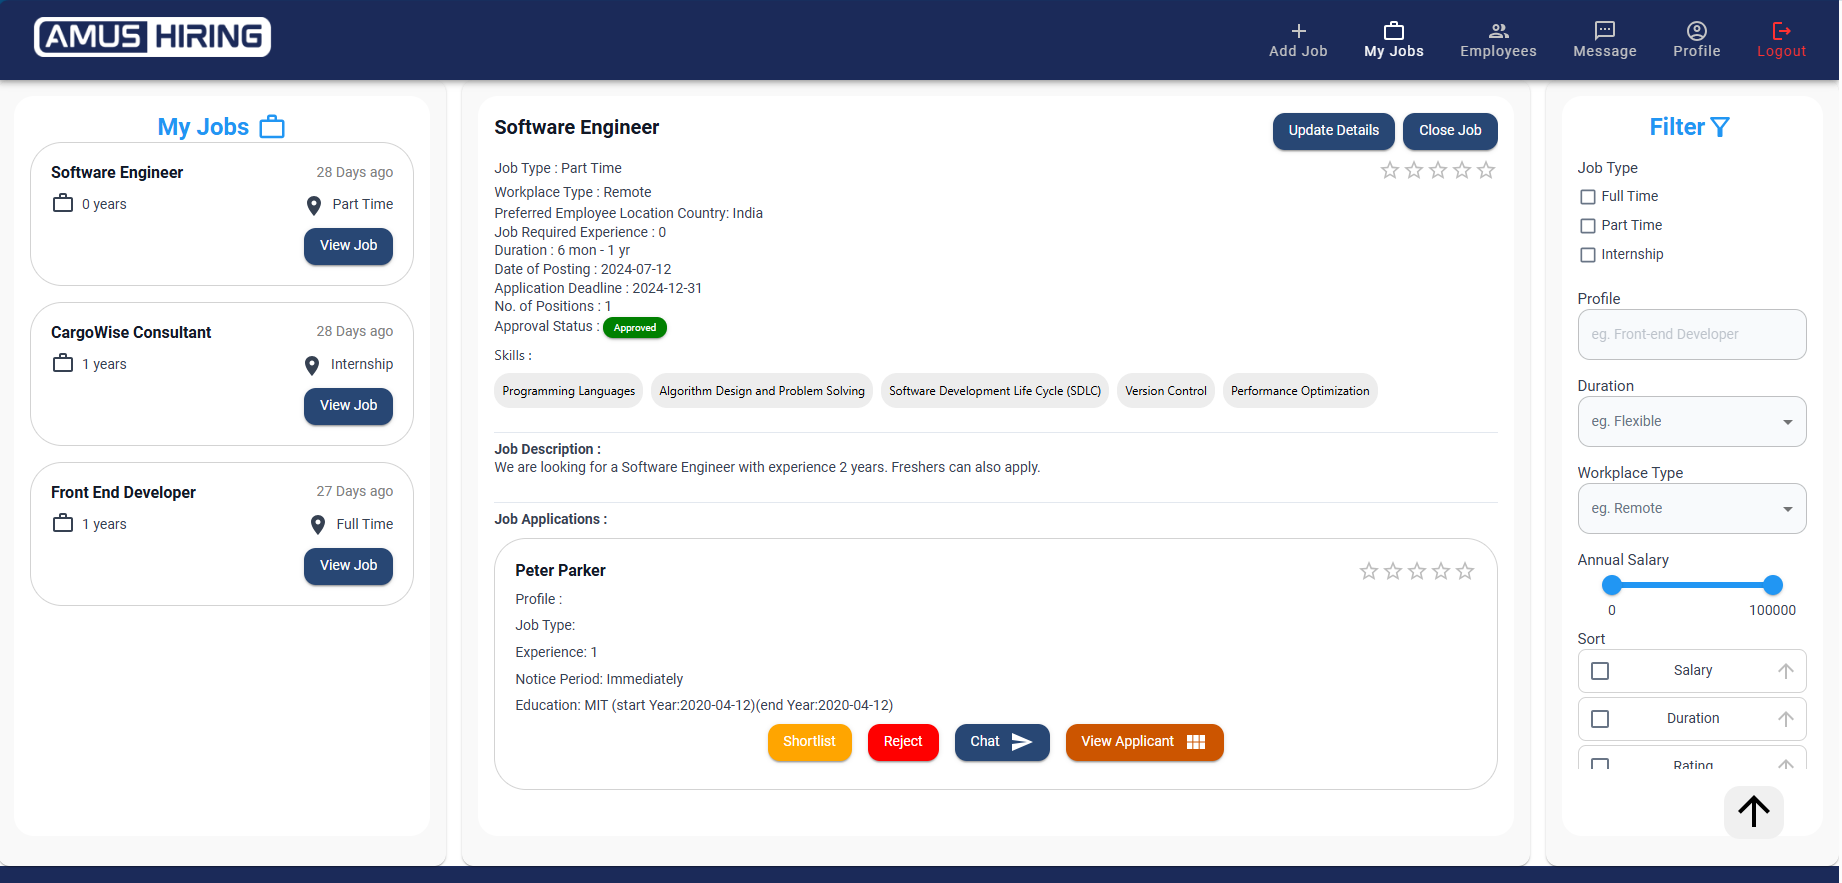Click the Update Details button
1842x883 pixels.
point(1336,131)
